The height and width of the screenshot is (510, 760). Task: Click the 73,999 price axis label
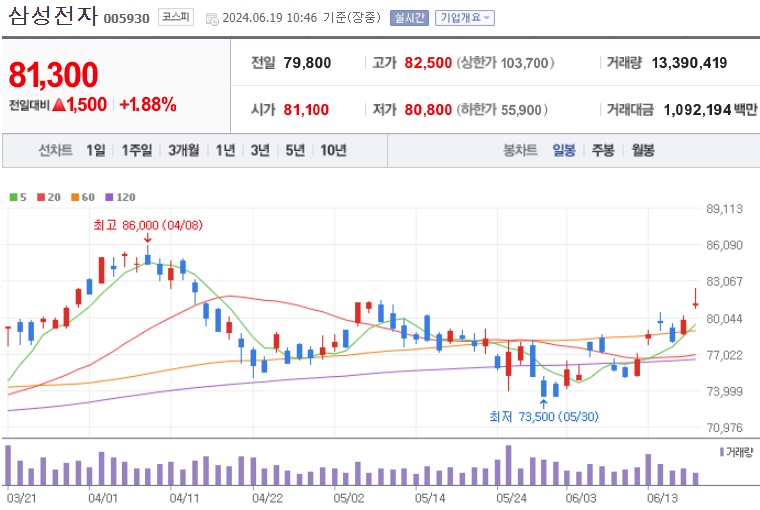[724, 391]
